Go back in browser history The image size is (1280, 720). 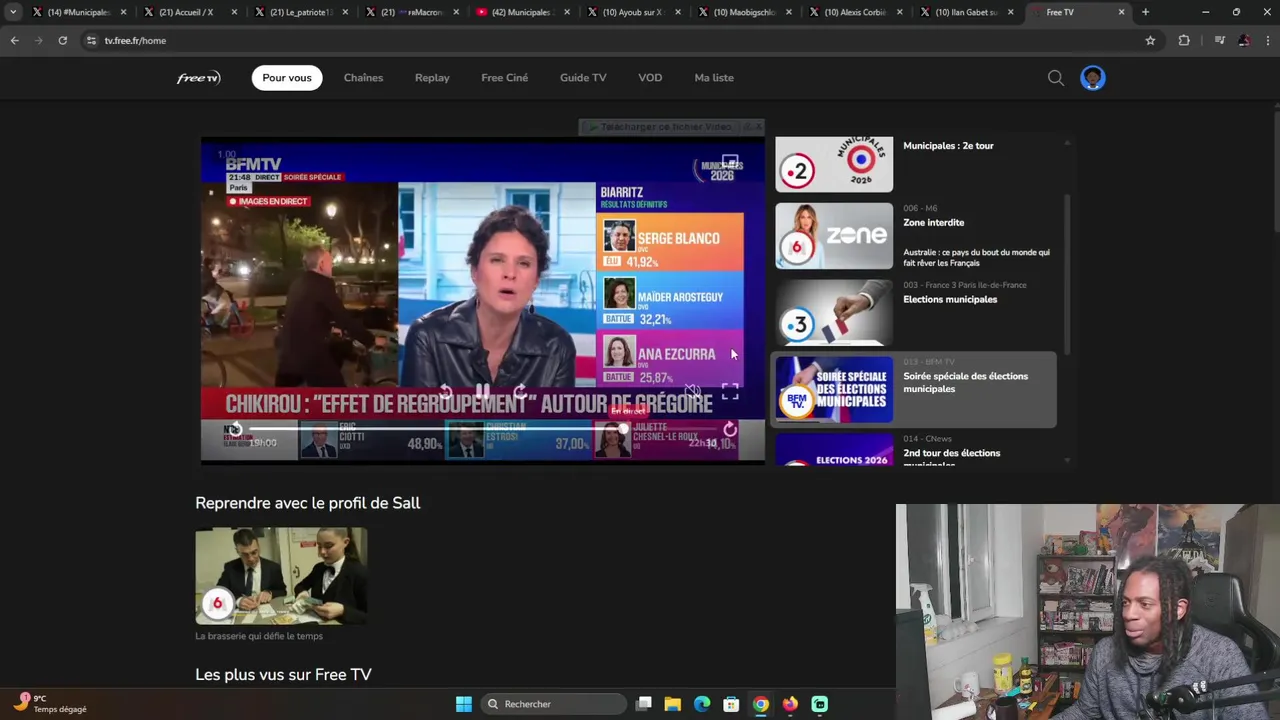pyautogui.click(x=14, y=40)
